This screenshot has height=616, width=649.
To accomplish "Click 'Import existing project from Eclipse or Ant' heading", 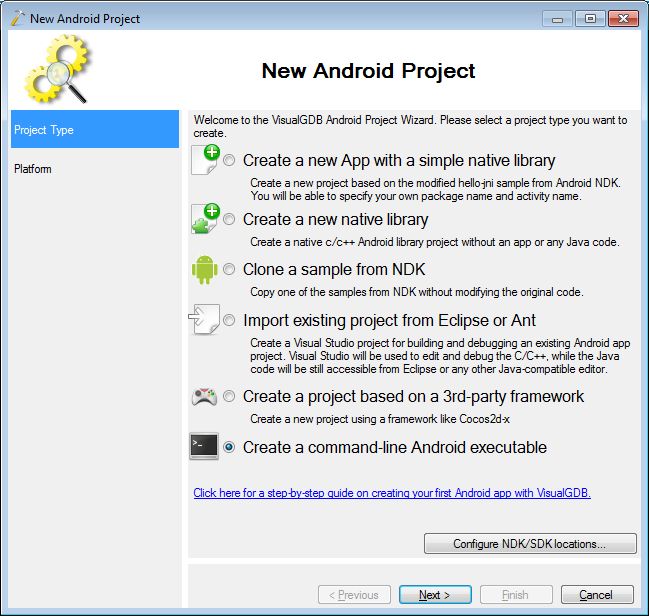I will point(389,320).
